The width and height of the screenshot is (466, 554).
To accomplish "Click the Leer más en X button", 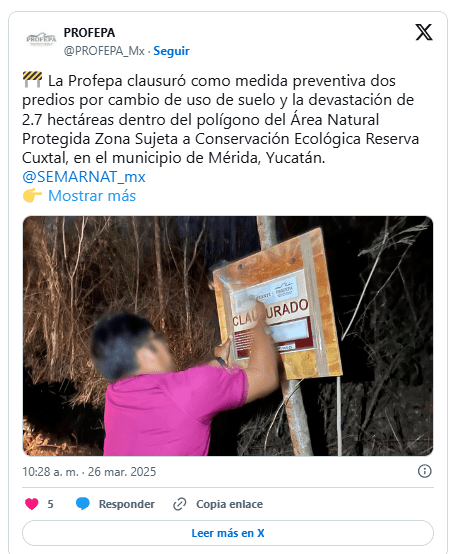I will point(228,533).
